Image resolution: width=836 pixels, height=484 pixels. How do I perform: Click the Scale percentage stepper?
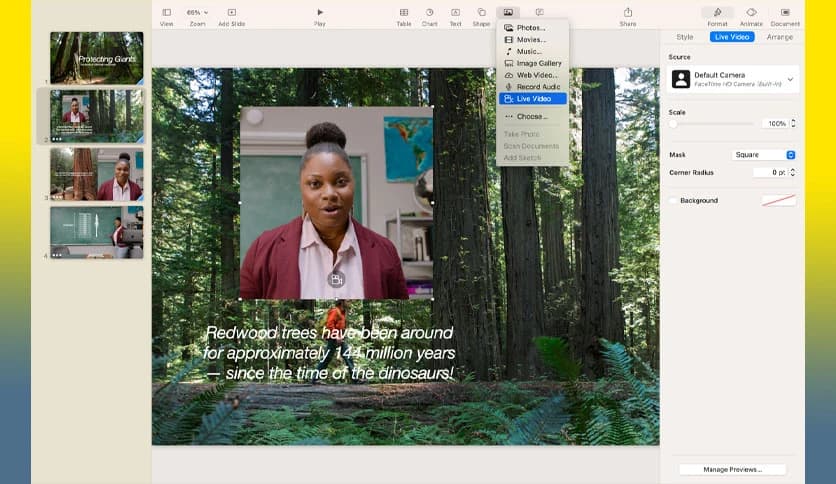(x=793, y=124)
